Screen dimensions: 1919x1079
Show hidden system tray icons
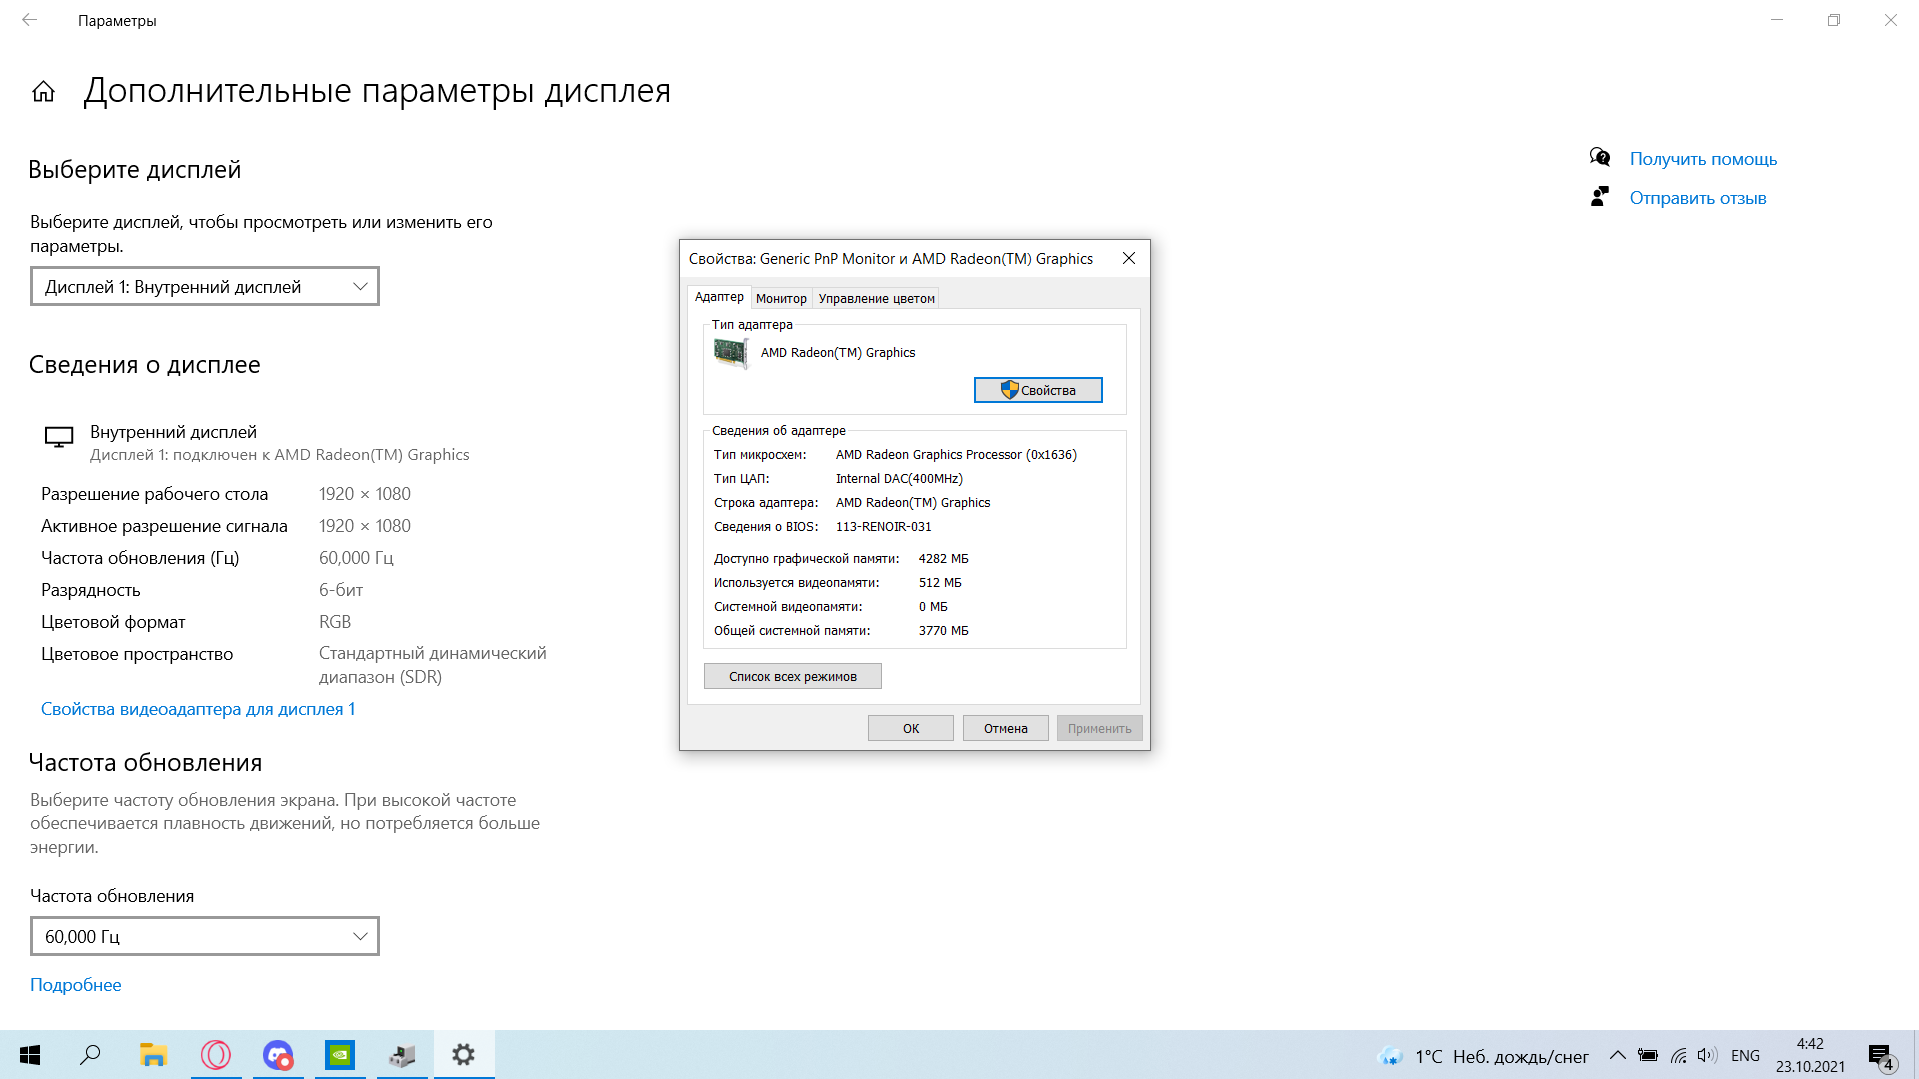[1617, 1056]
